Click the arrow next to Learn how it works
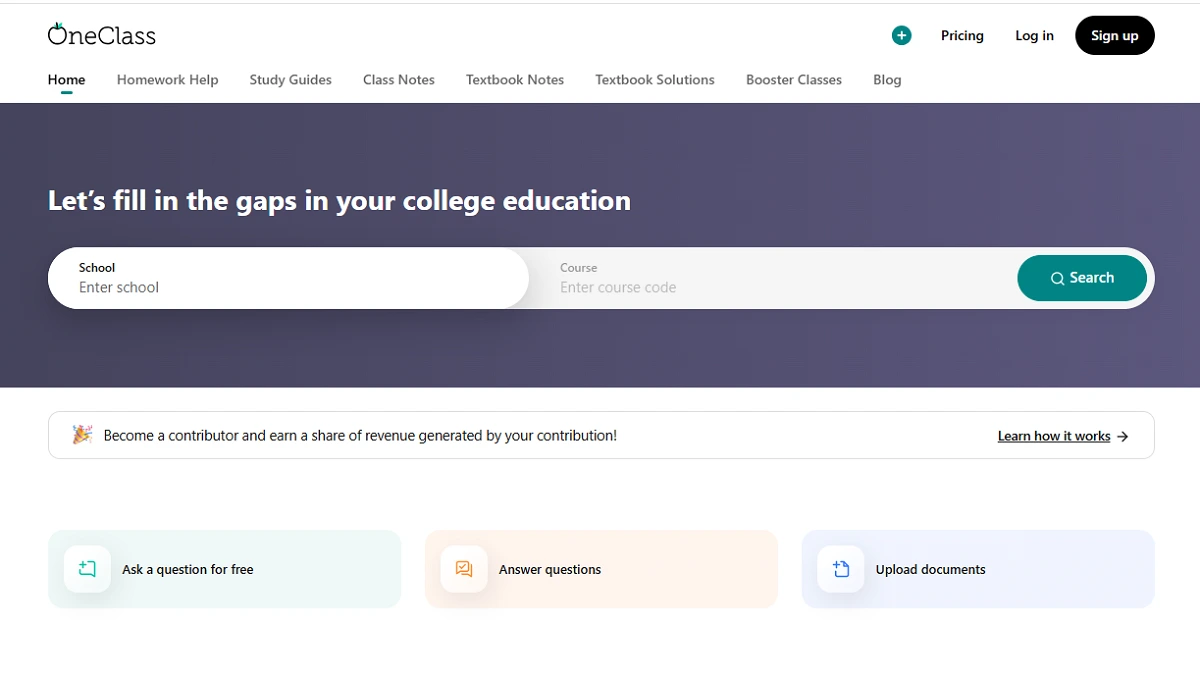 click(1123, 436)
